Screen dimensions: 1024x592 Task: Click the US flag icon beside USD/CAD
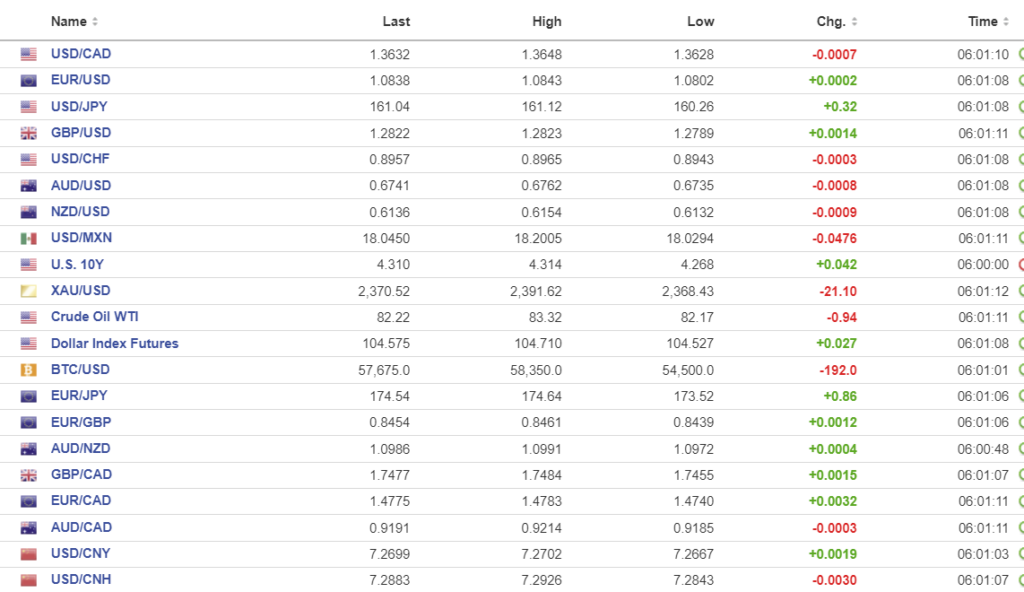28,54
